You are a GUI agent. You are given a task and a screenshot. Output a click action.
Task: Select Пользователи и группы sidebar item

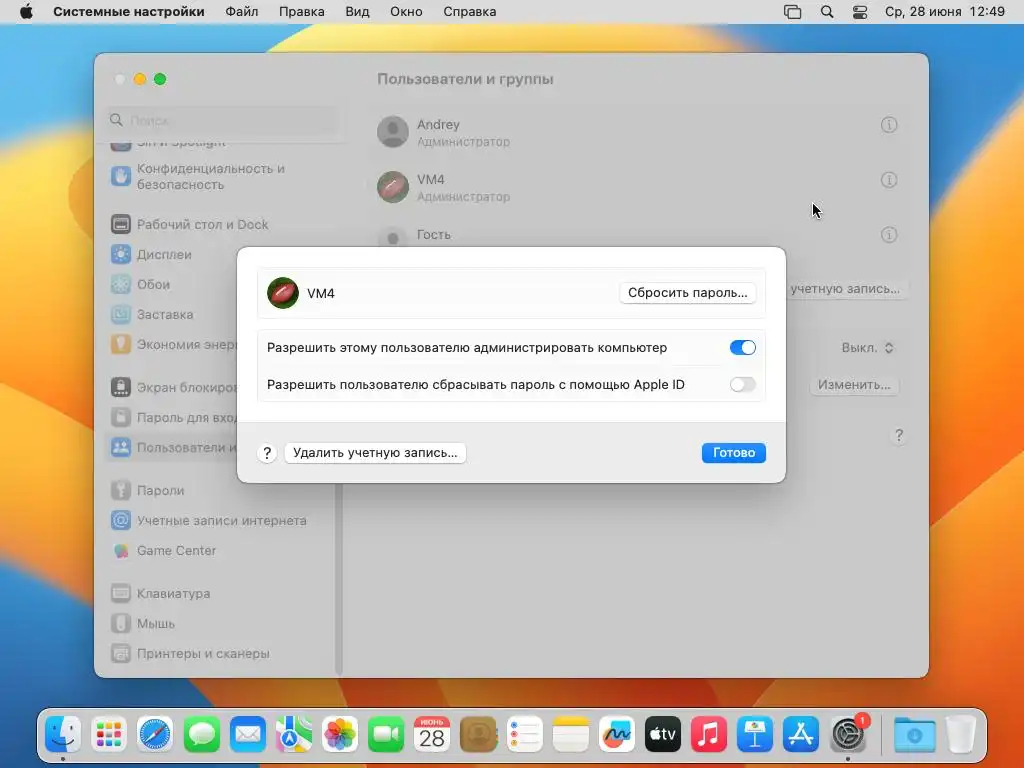171,448
